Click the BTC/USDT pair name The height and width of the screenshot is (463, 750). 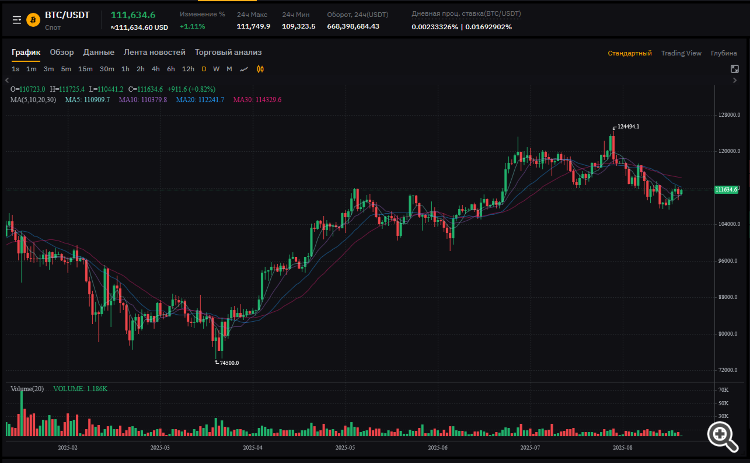click(x=66, y=15)
